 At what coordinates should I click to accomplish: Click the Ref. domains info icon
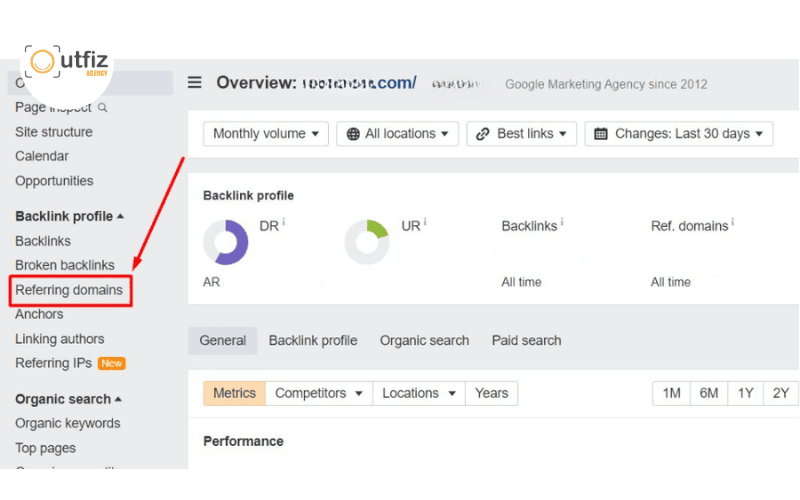tap(733, 222)
